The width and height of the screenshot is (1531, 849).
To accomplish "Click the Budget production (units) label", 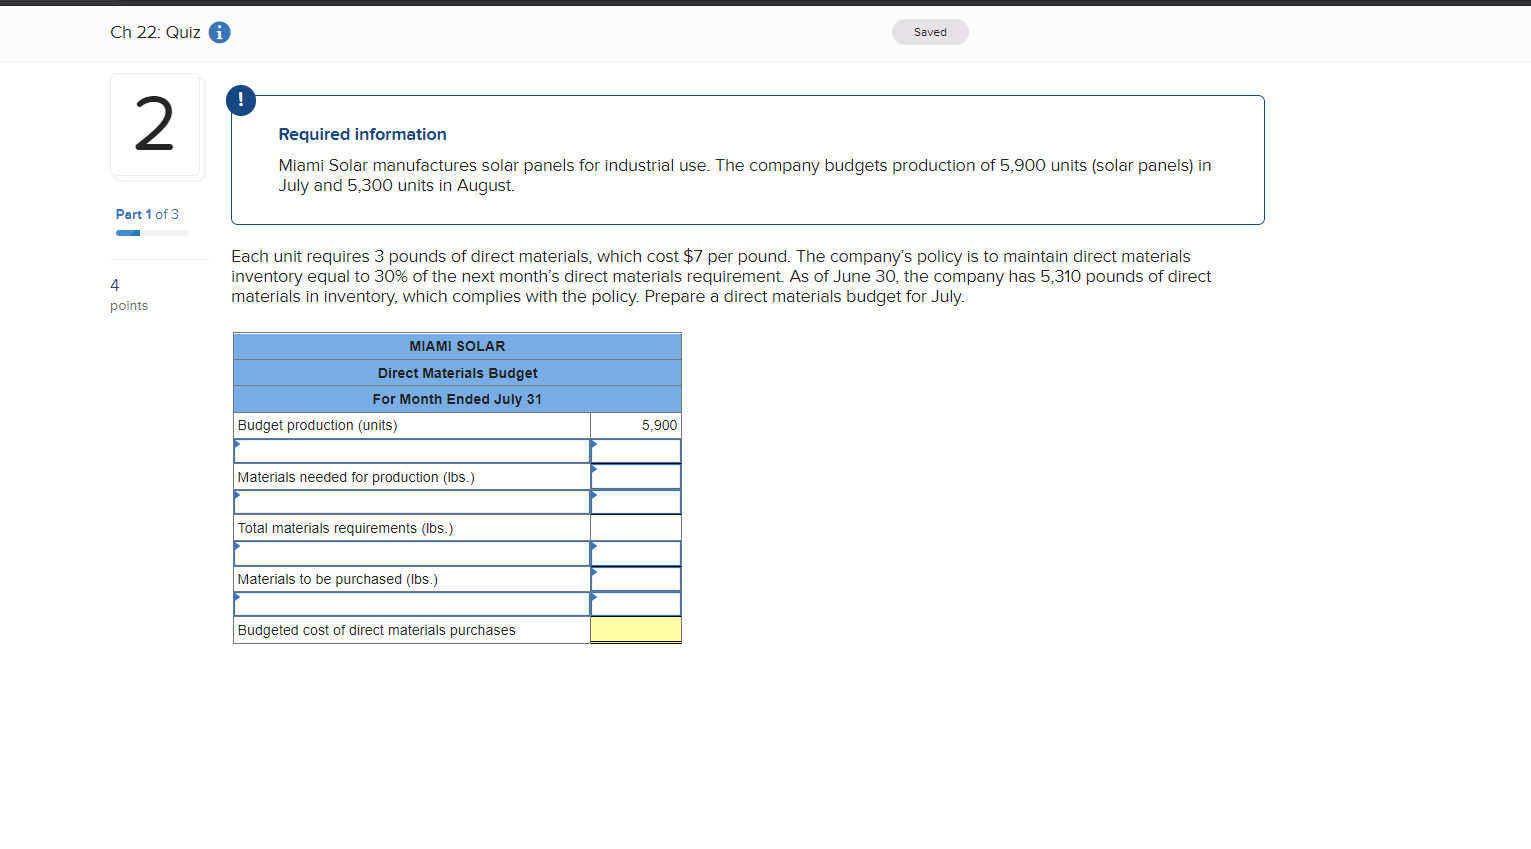I will pos(317,425).
